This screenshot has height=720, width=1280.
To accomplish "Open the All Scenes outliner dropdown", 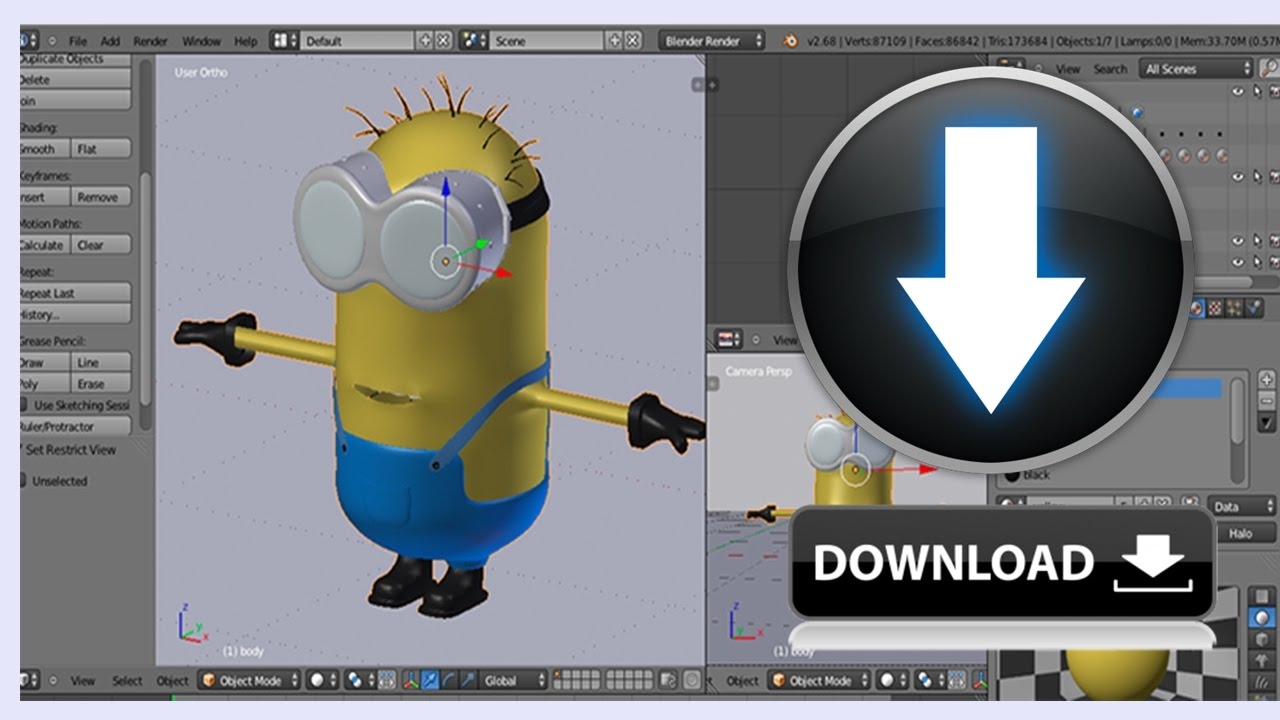I will pyautogui.click(x=1198, y=69).
